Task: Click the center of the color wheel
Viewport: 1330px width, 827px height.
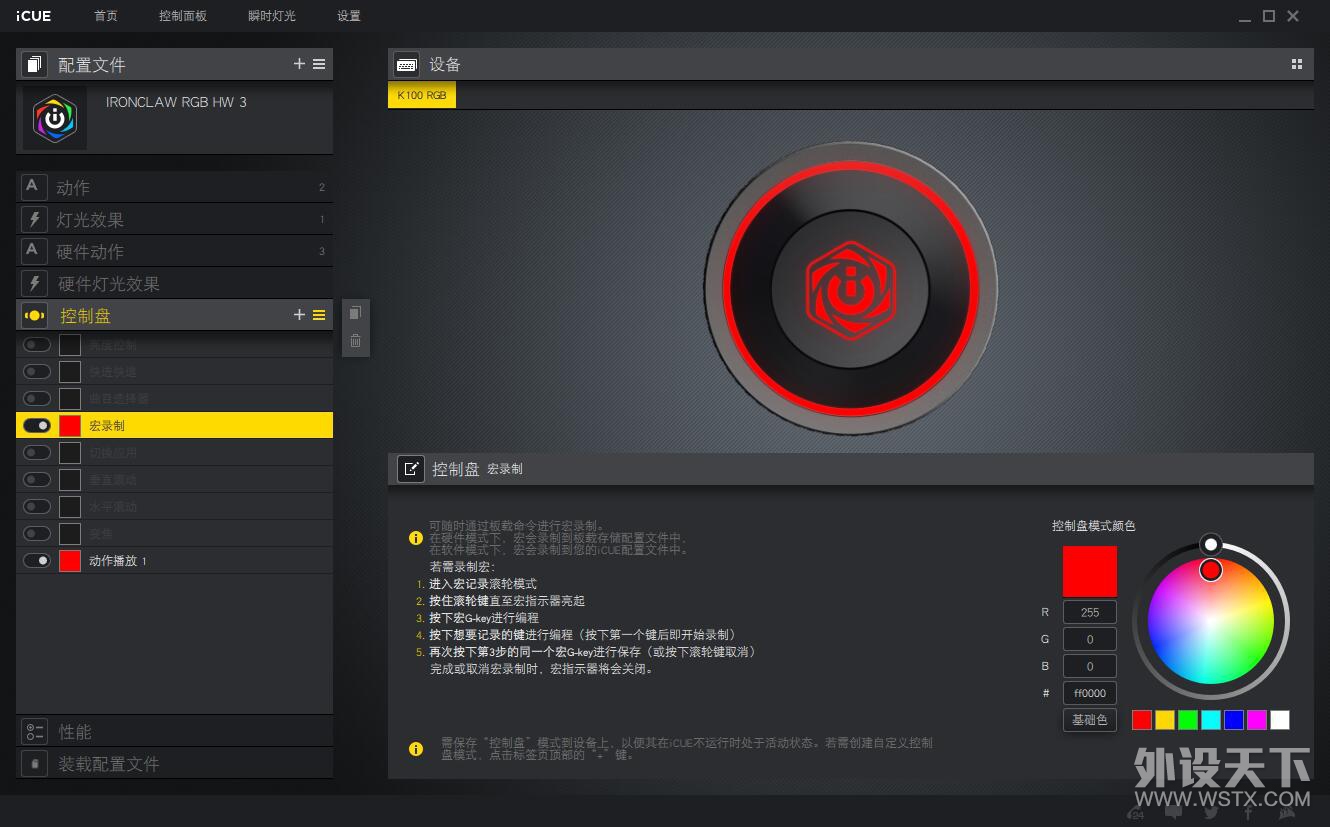Action: [x=1211, y=621]
